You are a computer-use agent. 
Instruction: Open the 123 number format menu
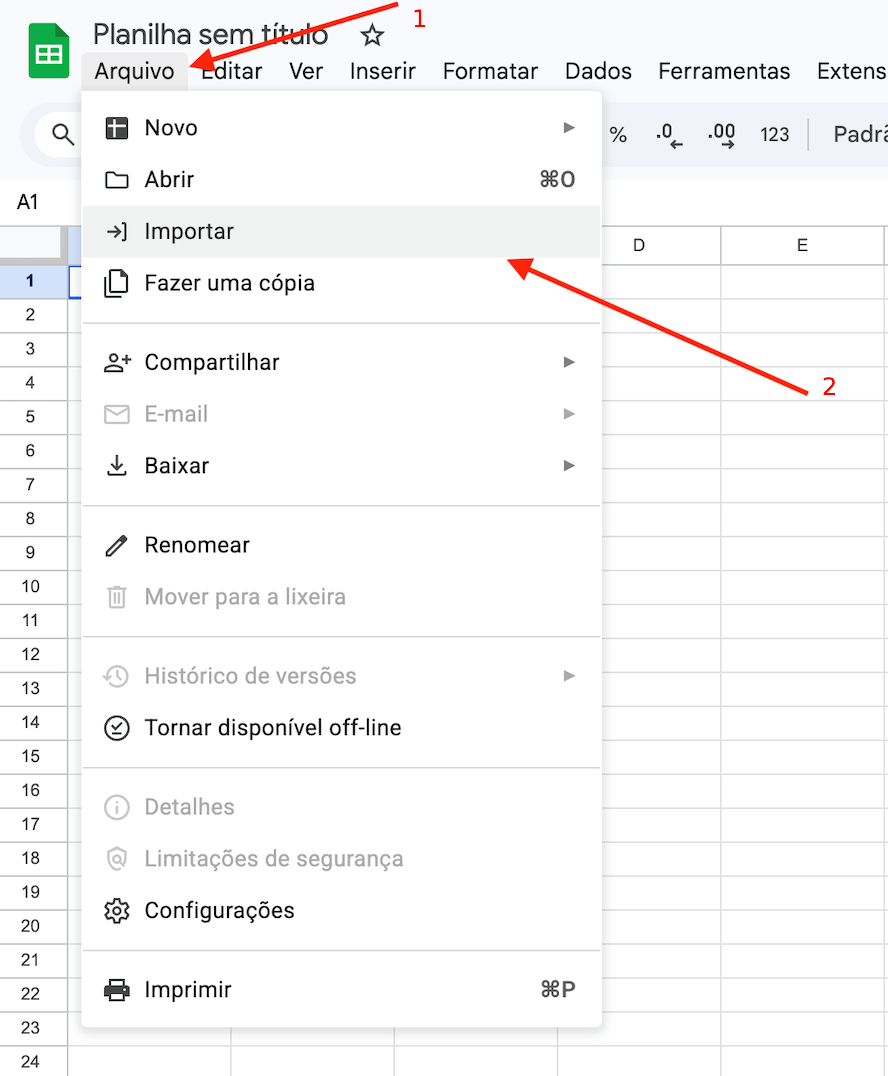tap(774, 135)
